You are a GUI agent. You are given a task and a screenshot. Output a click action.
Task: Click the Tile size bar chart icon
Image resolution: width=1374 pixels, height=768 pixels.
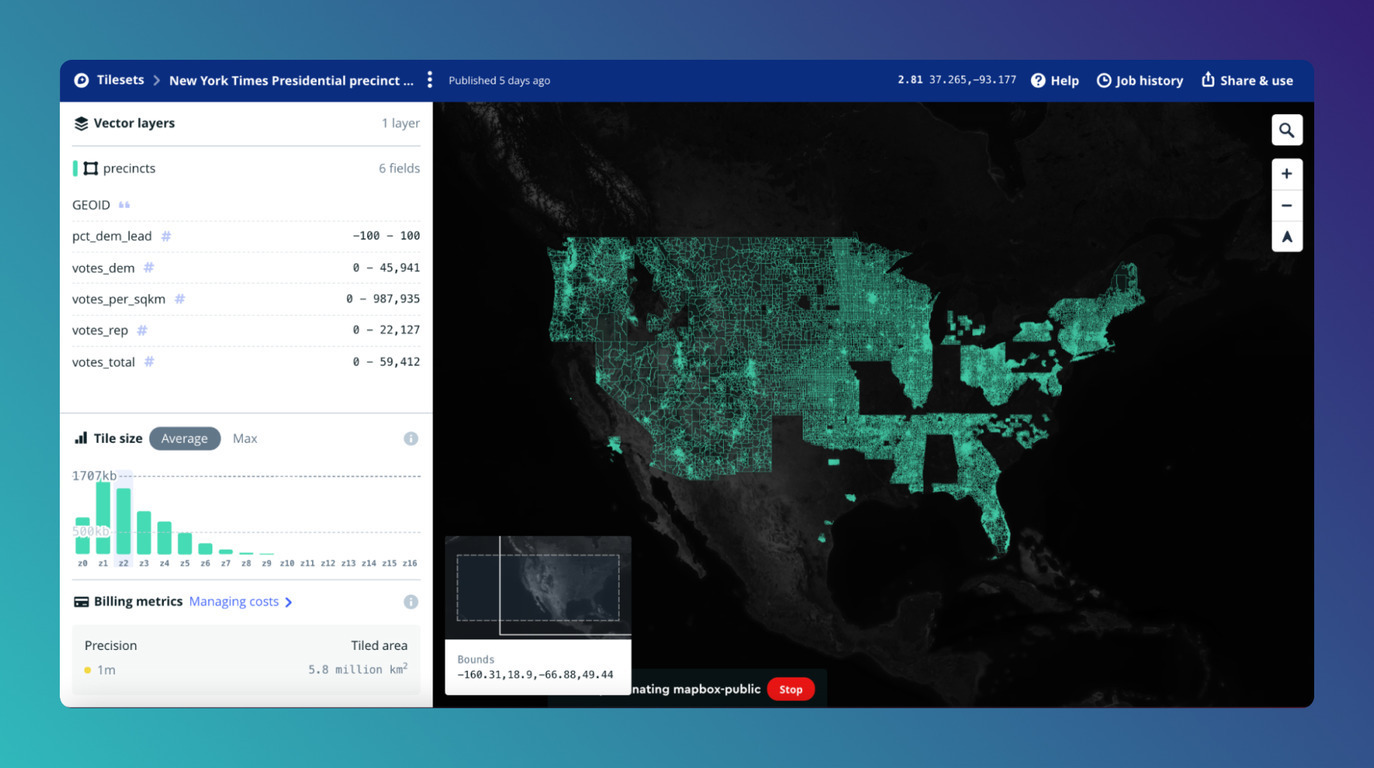[x=81, y=438]
